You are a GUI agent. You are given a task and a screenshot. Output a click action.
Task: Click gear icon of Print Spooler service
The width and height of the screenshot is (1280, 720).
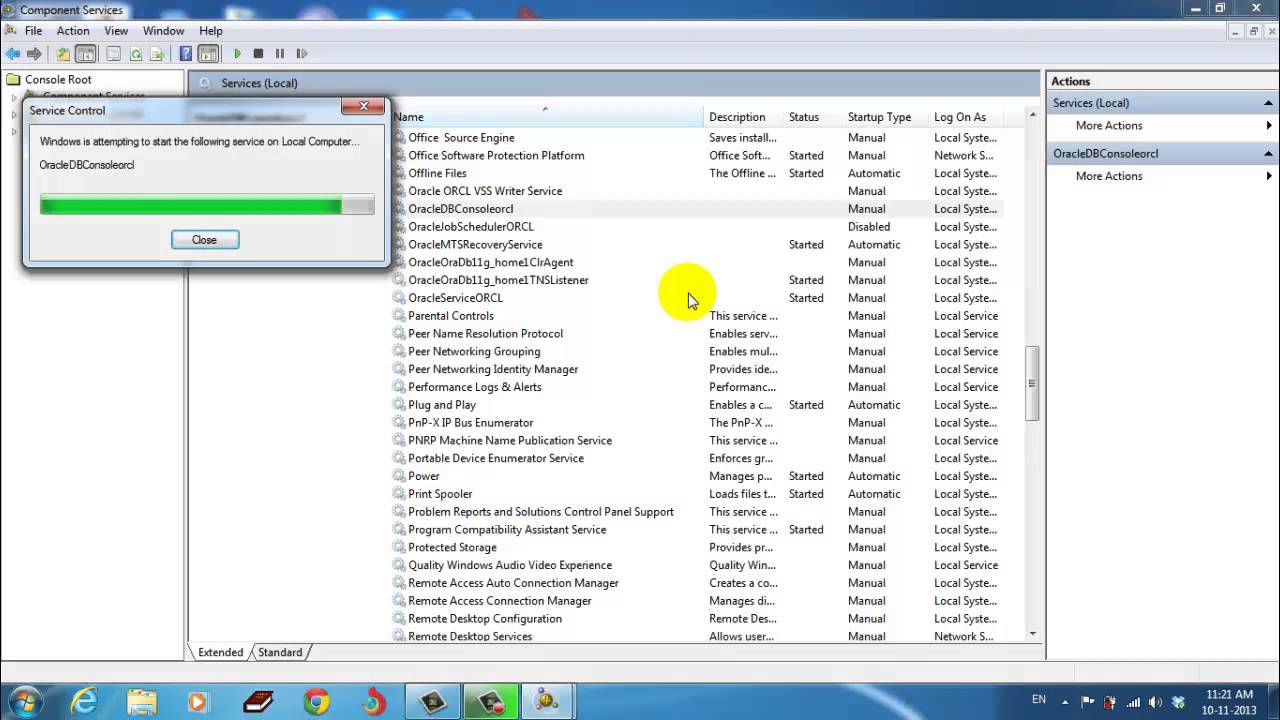tap(399, 494)
